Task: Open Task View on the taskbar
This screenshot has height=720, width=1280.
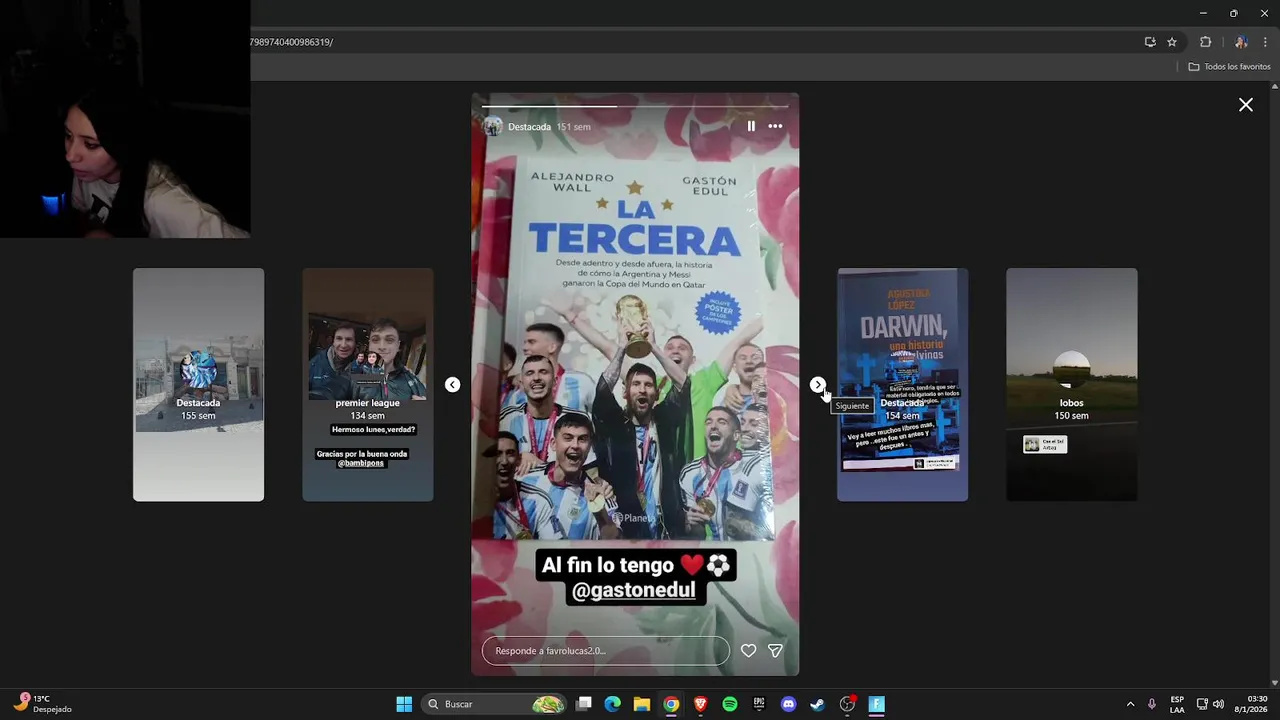Action: pos(584,704)
